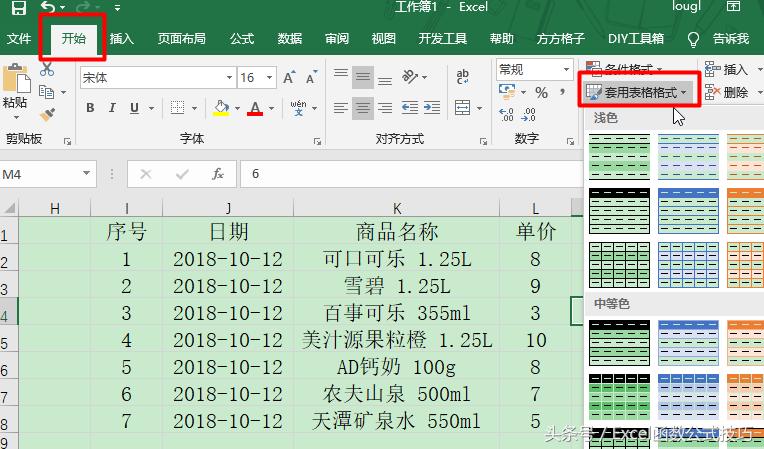Expand the fill color dropdown arrow

tap(237, 108)
